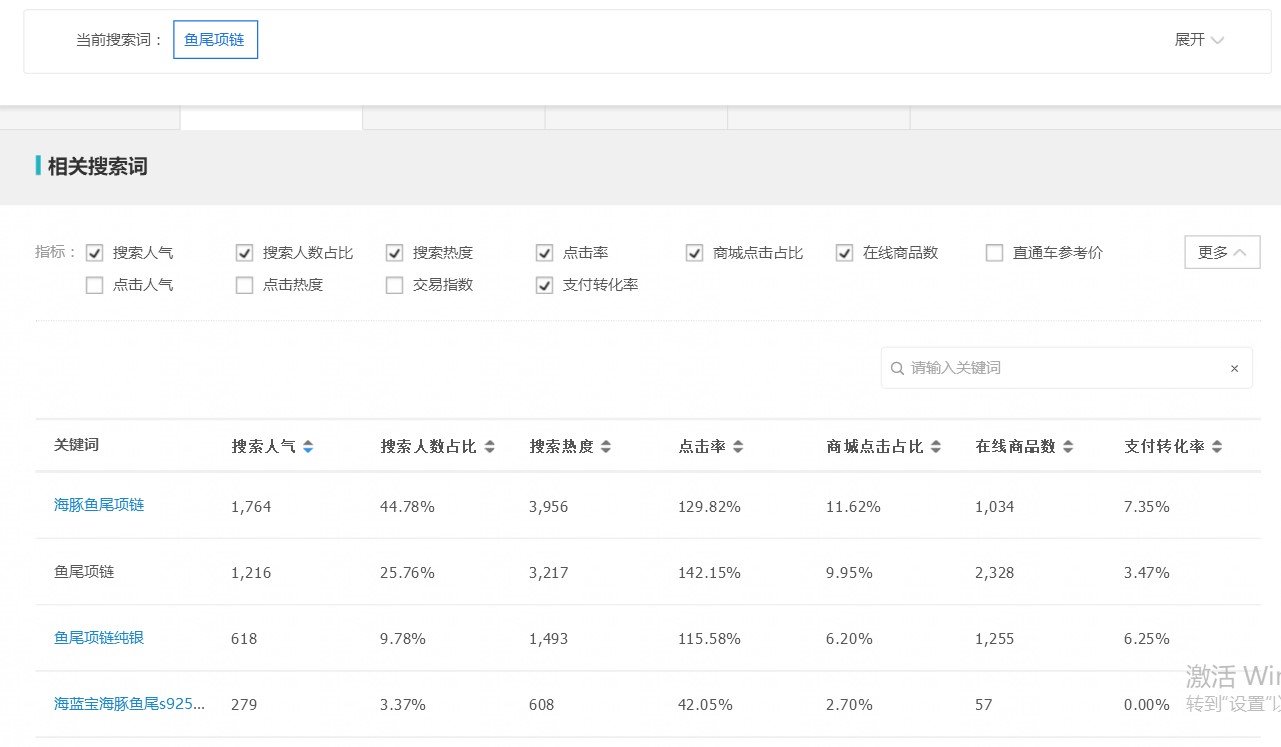
Task: Disable the 点击率 metric checkbox
Action: point(544,252)
